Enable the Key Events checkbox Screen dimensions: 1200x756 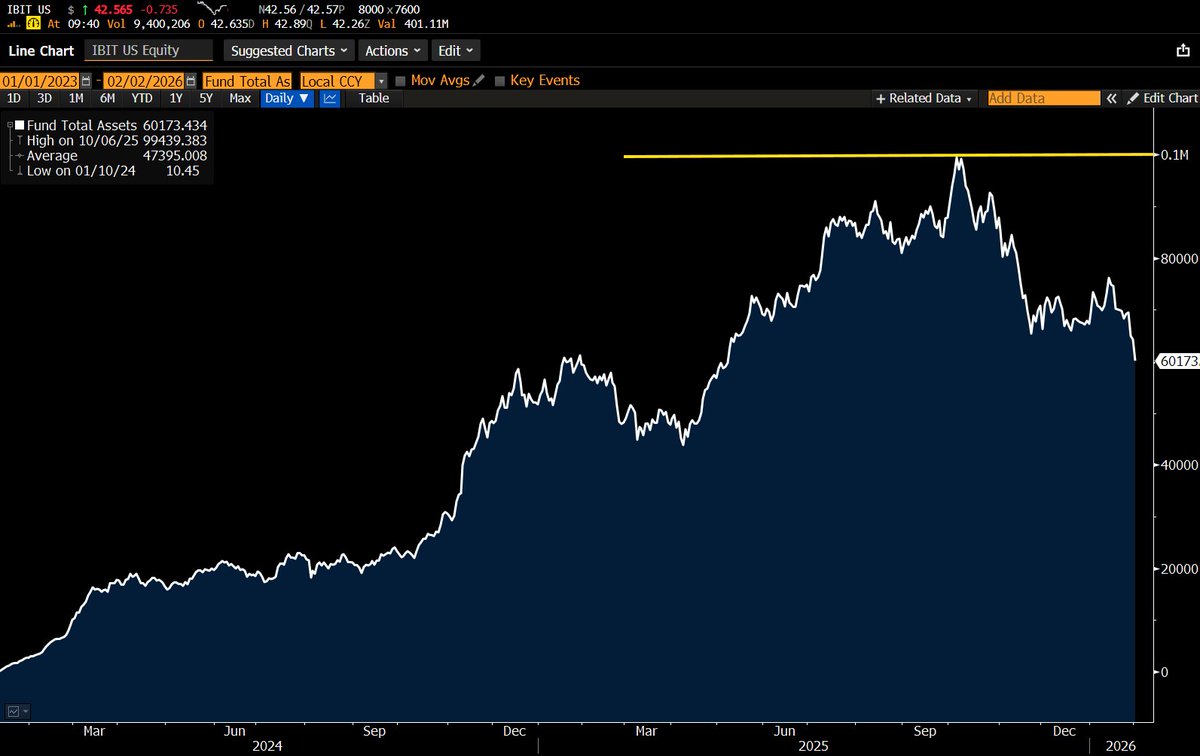[x=500, y=80]
